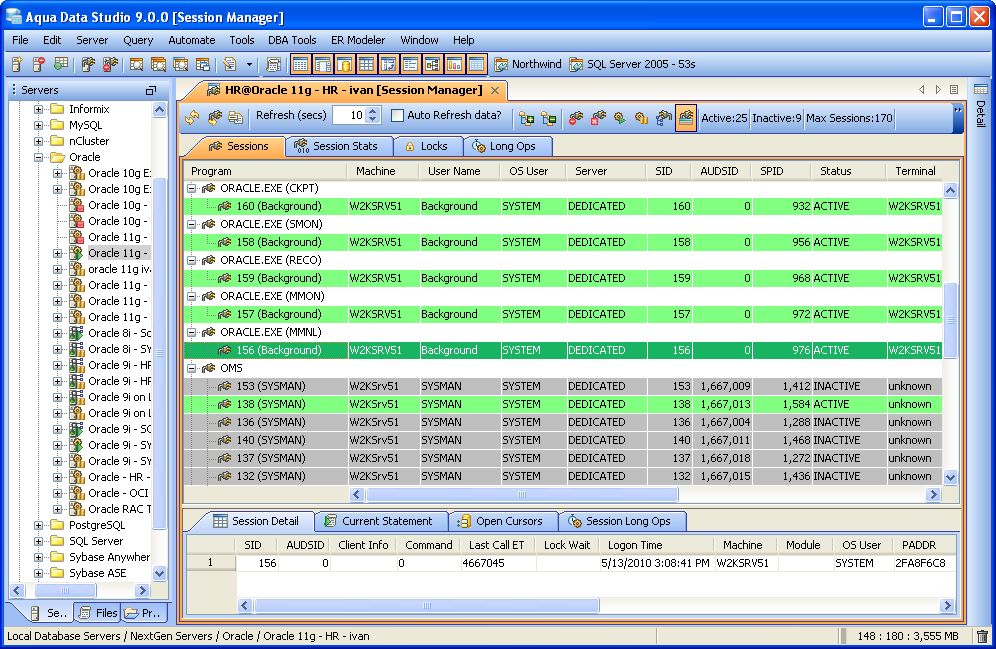Toggle the highlighted session color-coding button

coord(685,118)
